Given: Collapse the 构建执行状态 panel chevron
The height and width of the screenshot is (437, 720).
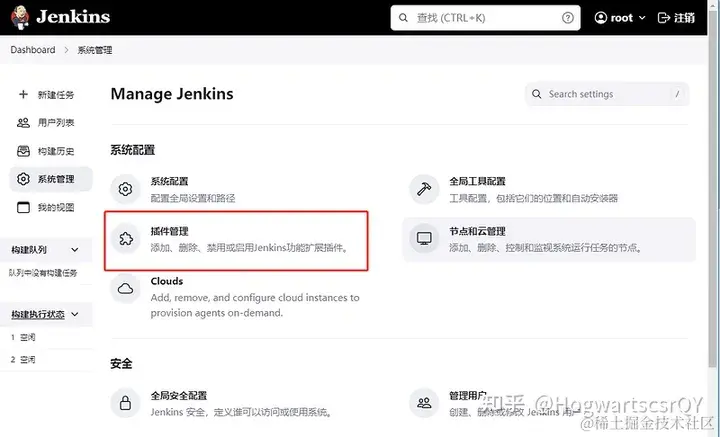Looking at the screenshot, I should [x=75, y=314].
